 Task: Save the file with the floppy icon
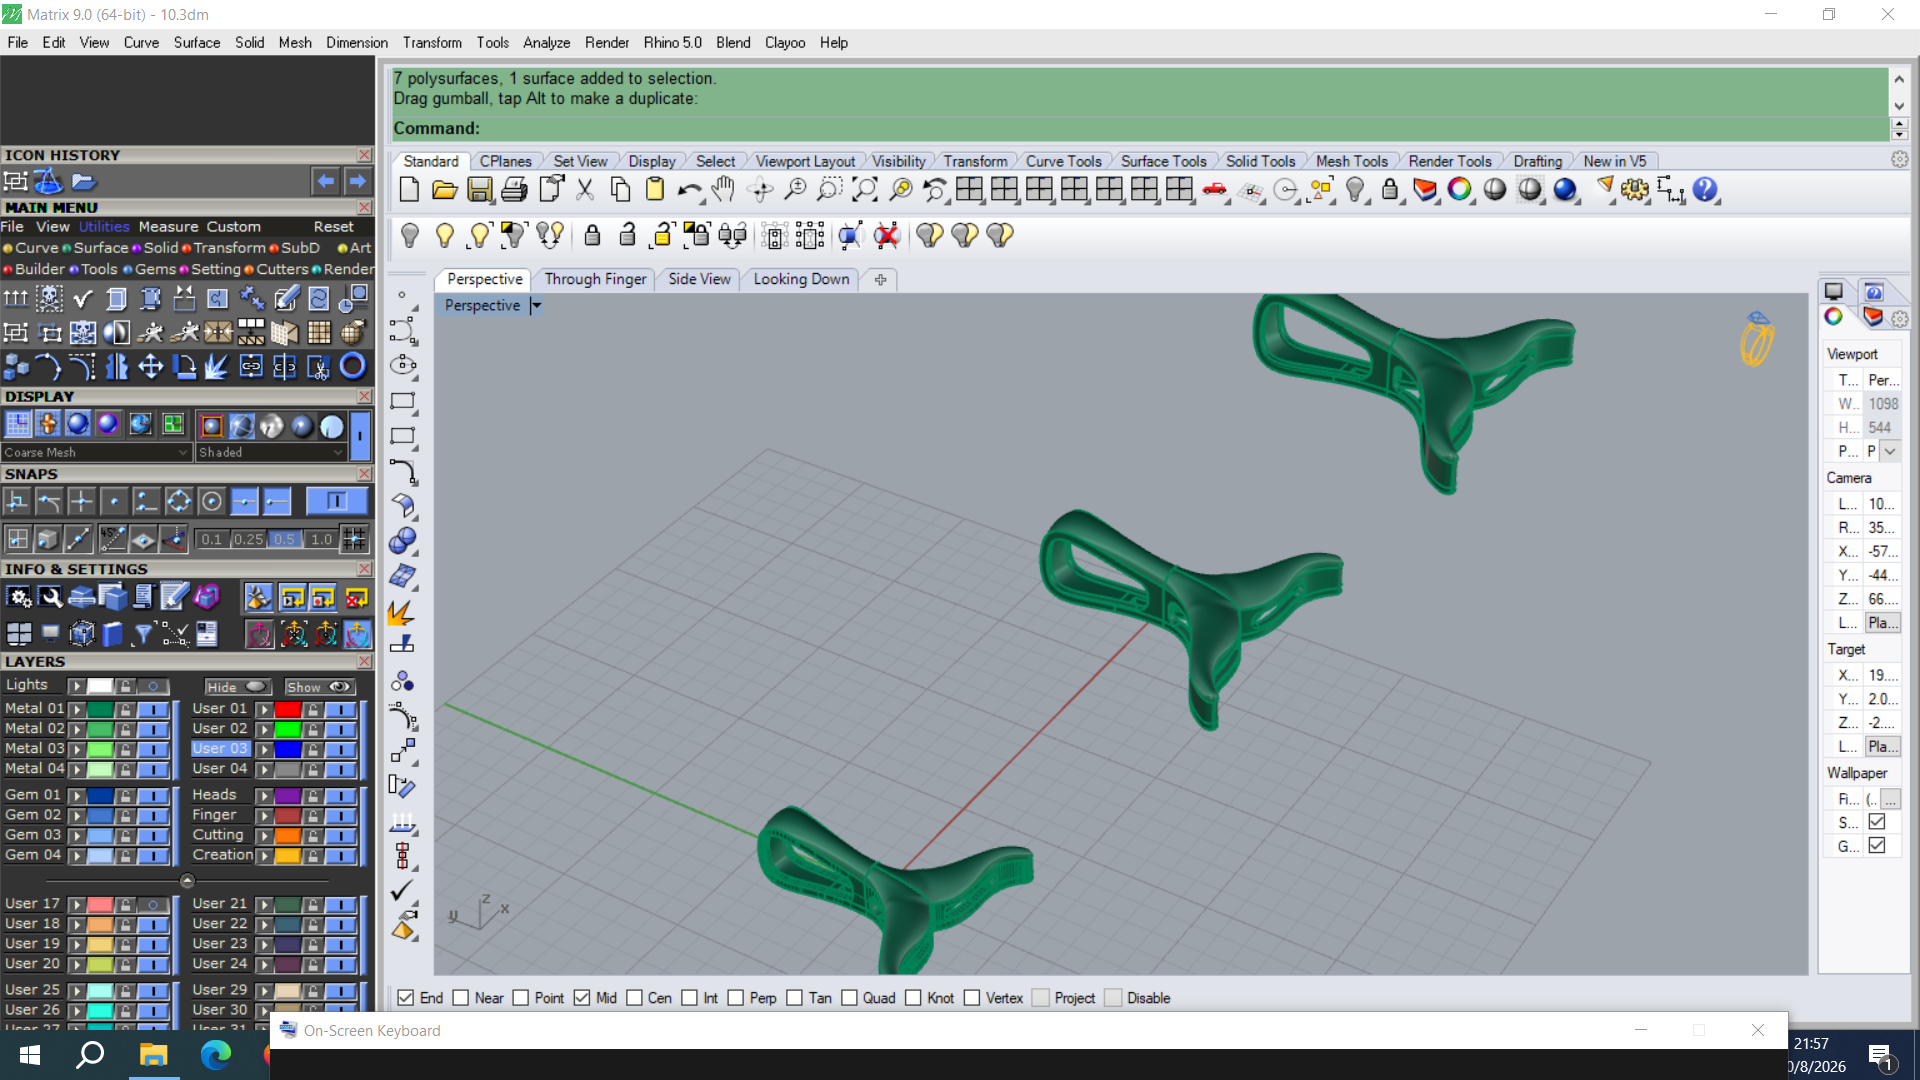pyautogui.click(x=479, y=190)
